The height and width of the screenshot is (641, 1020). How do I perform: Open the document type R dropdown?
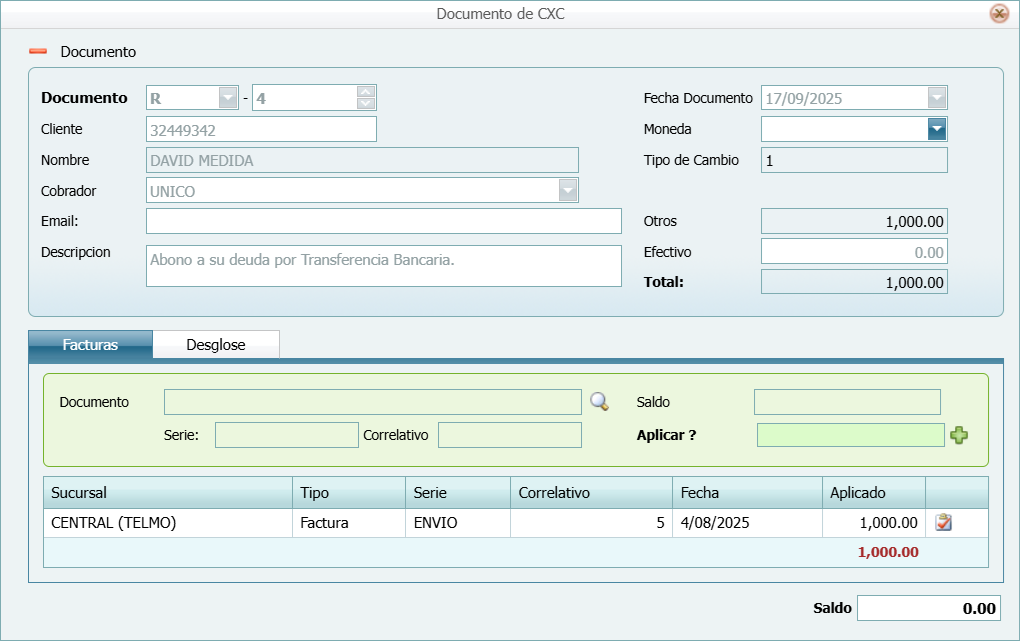[x=228, y=98]
